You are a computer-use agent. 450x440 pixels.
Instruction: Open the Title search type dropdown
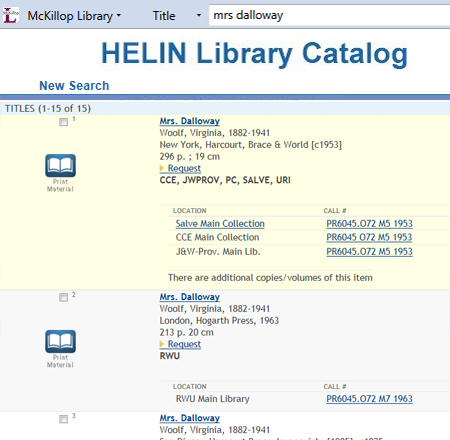coord(177,16)
